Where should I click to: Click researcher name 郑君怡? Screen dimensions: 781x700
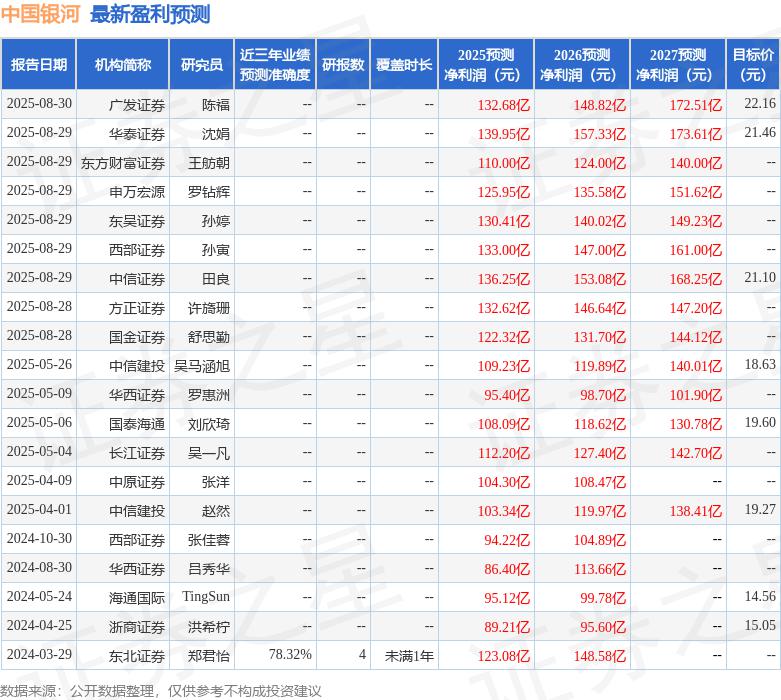209,656
